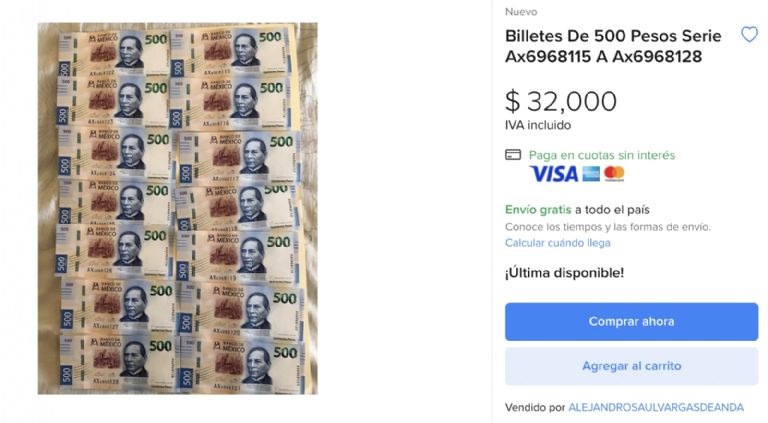The image size is (768, 423).
Task: Click the top-left banknote in the photo
Action: pyautogui.click(x=114, y=52)
